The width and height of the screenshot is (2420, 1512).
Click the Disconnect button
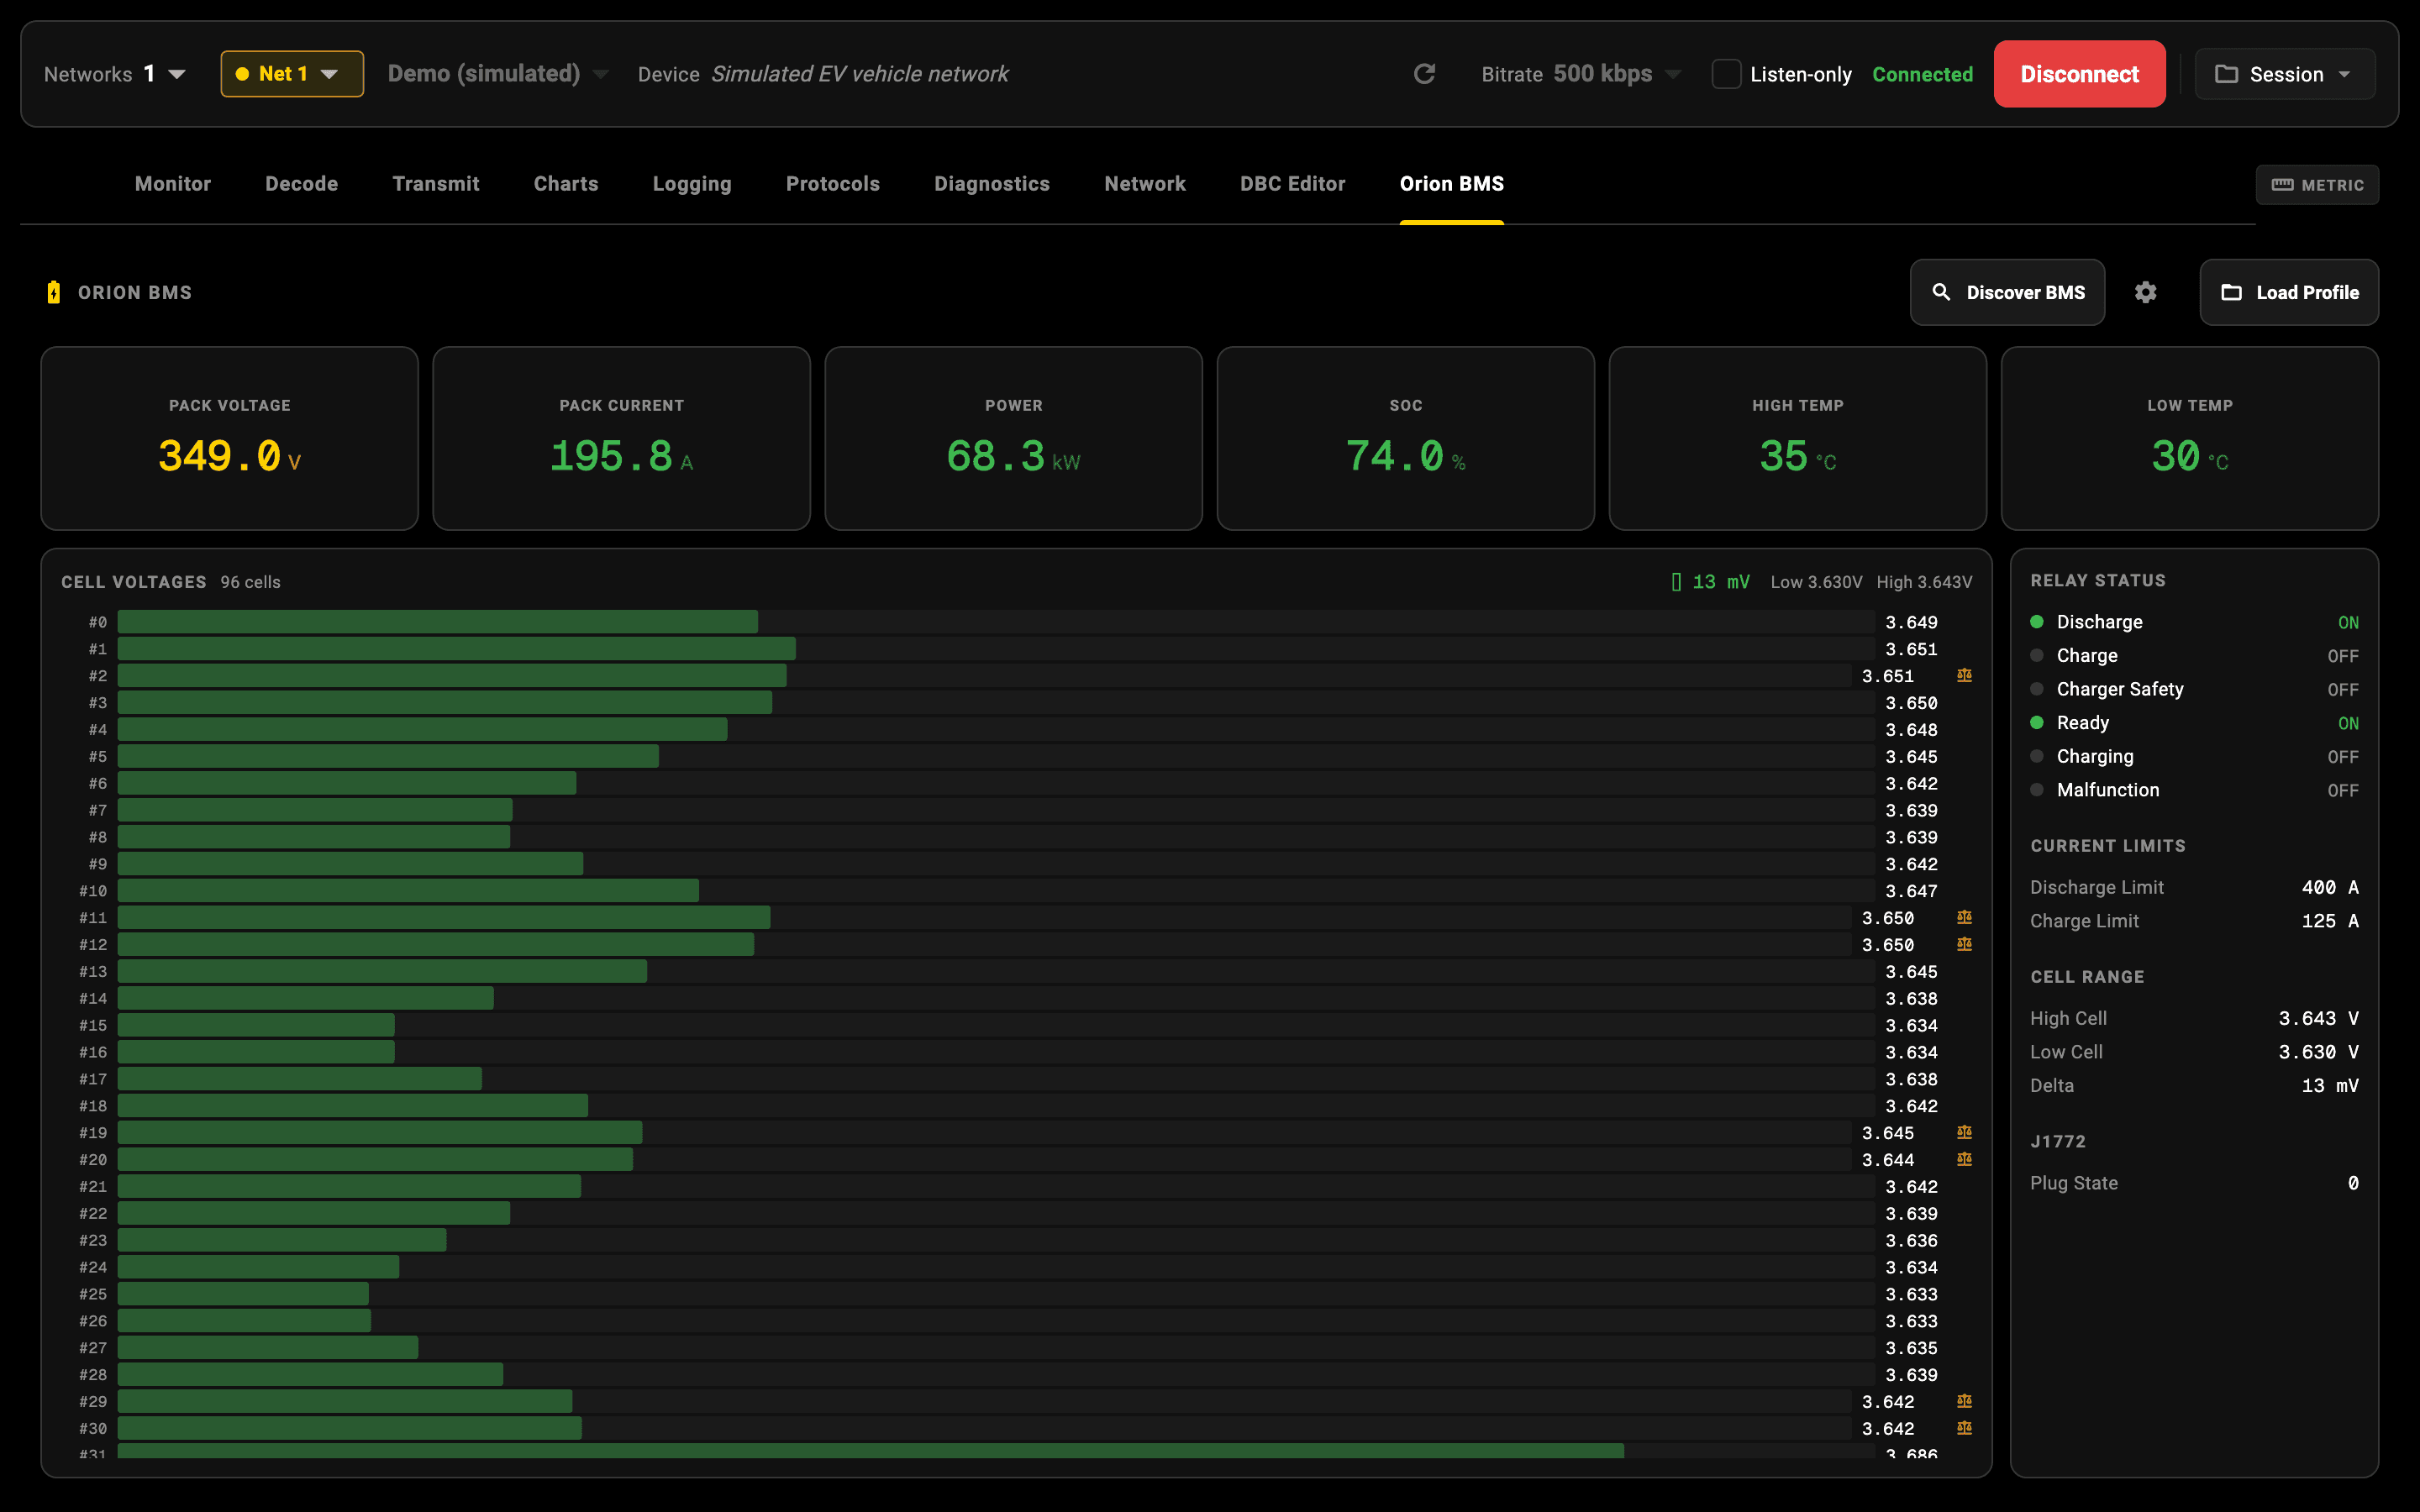2080,74
